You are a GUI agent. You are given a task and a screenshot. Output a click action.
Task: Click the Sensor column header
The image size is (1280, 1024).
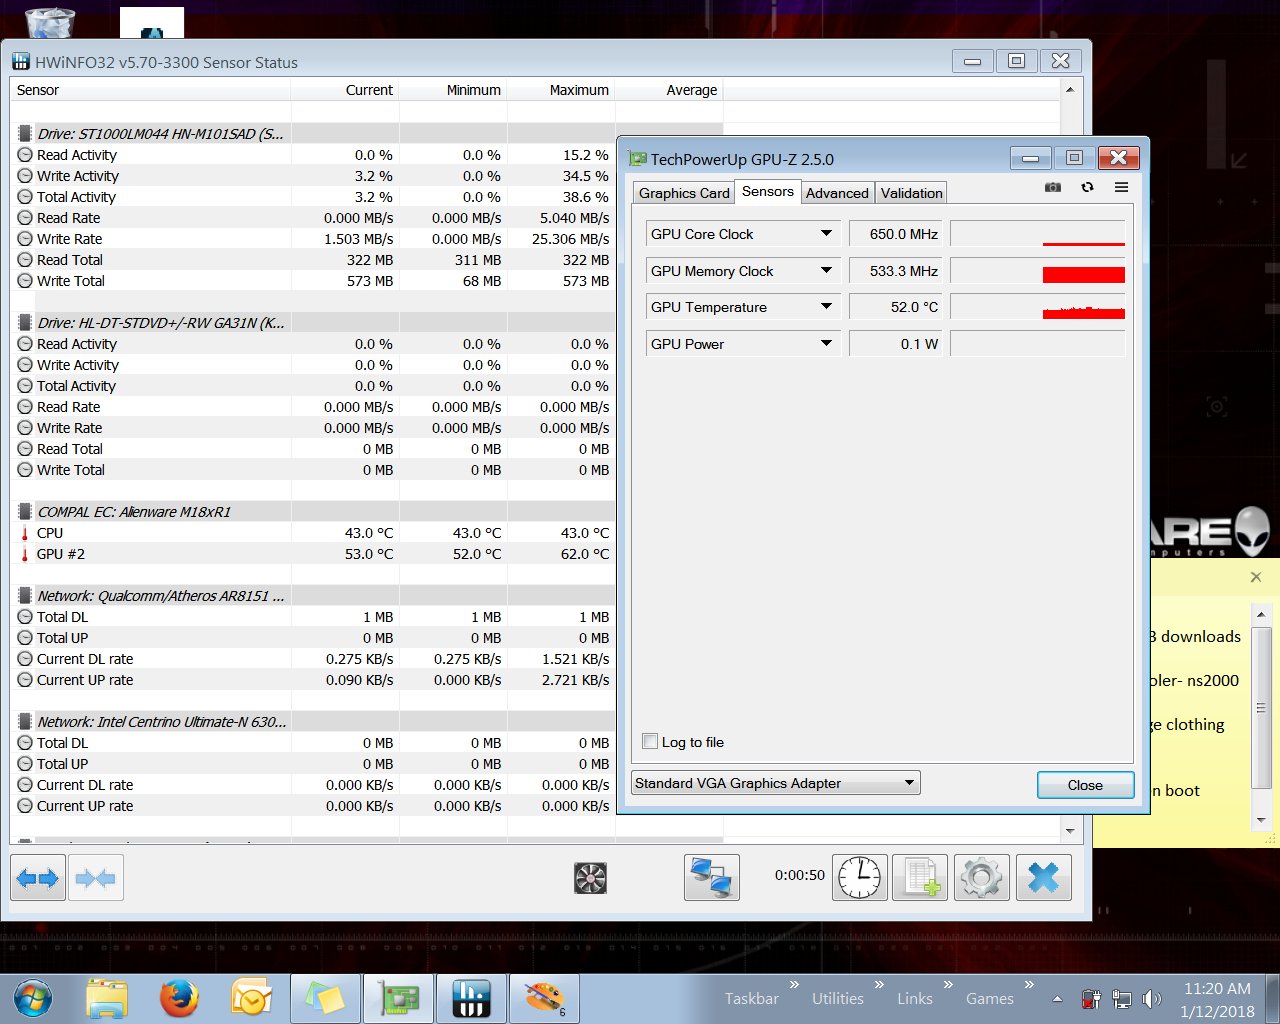[150, 90]
